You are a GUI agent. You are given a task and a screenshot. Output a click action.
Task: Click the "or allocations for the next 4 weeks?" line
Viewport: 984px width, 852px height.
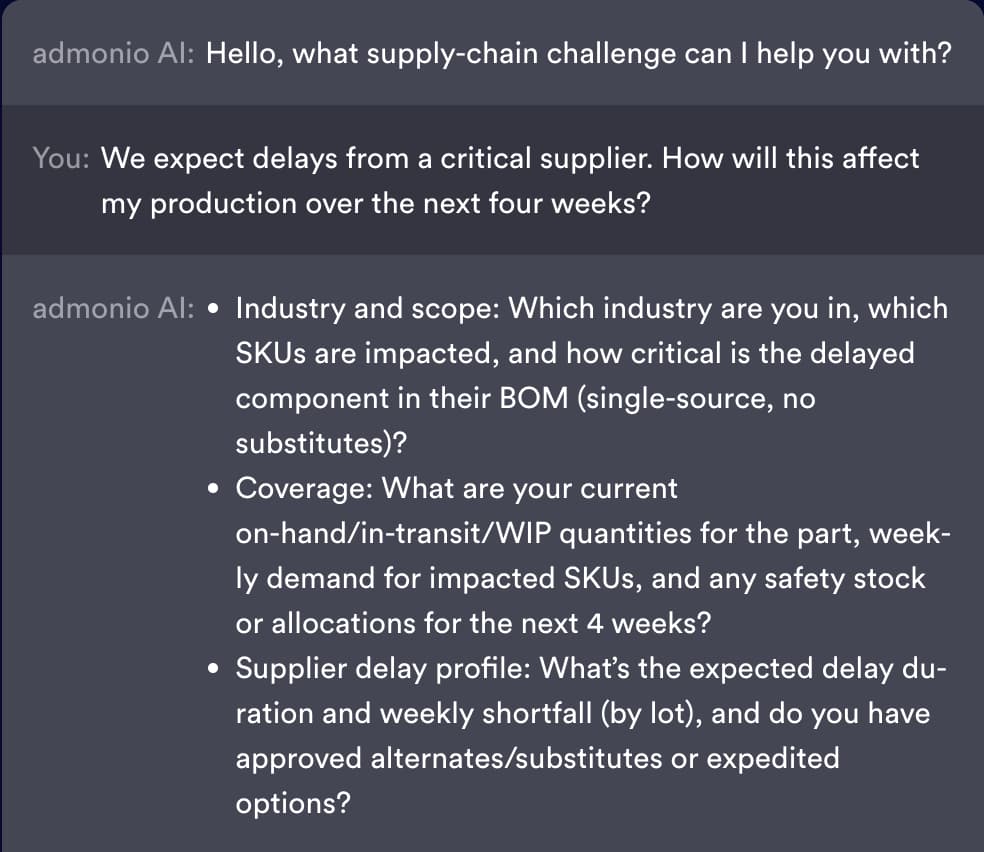pyautogui.click(x=473, y=623)
